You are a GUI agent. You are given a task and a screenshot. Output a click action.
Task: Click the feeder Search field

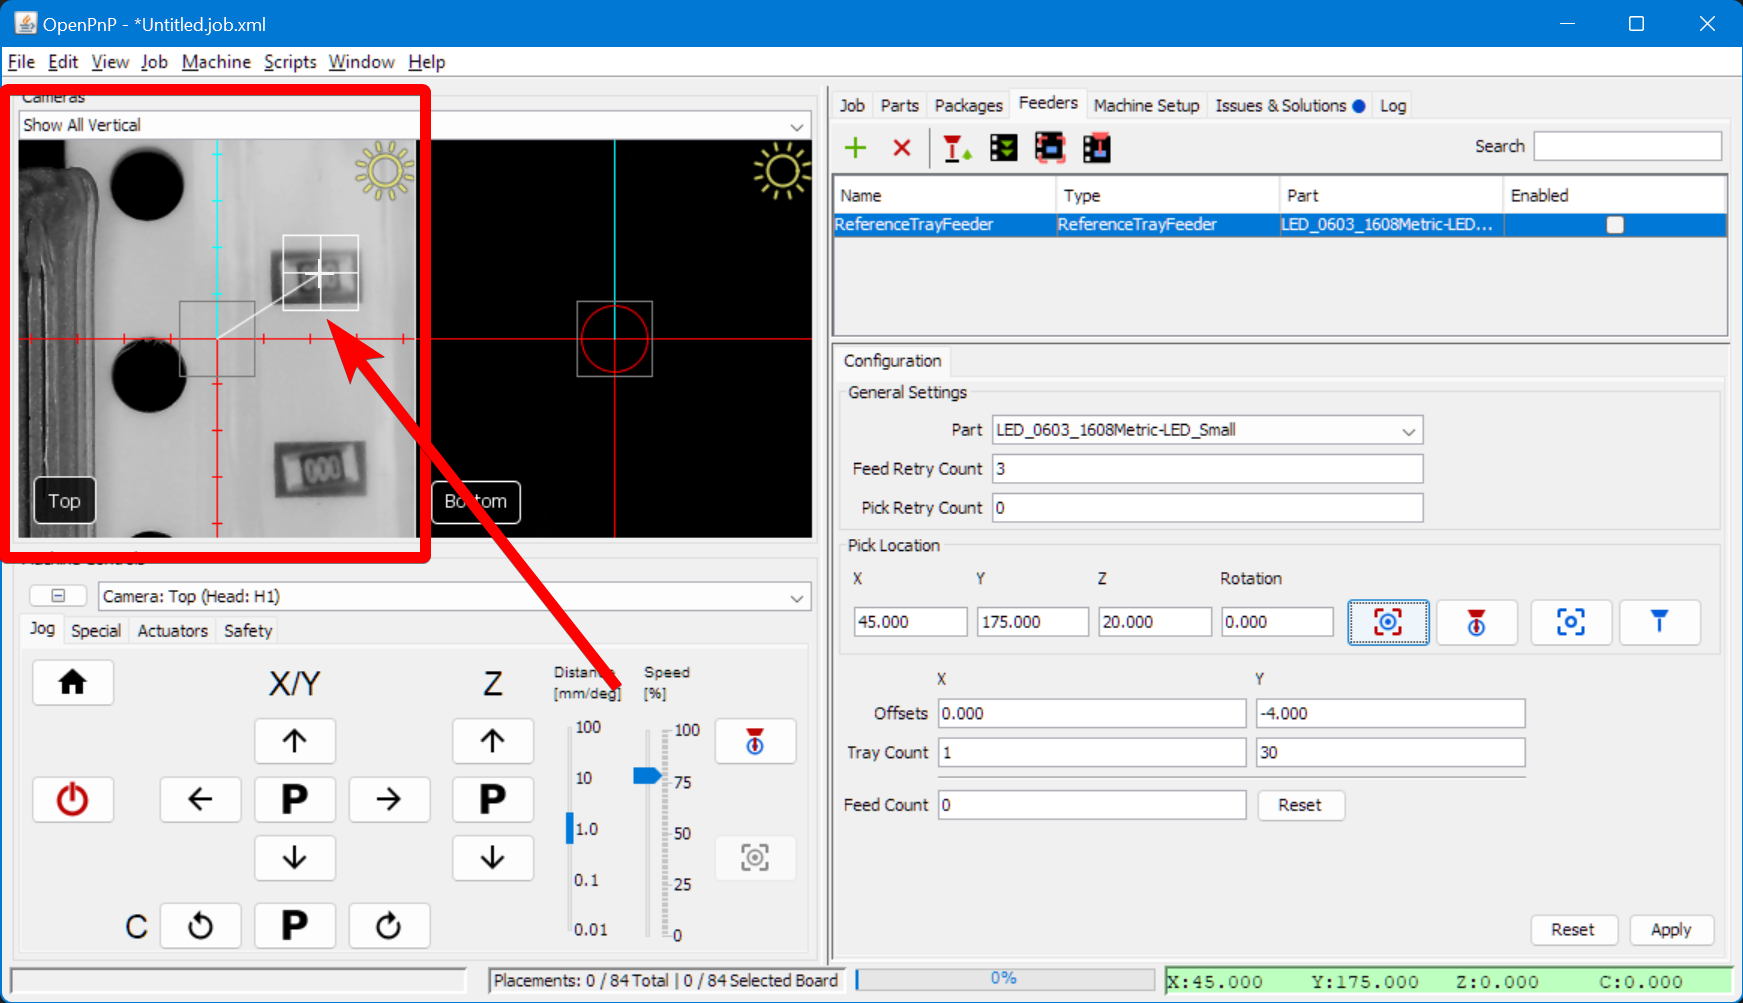pyautogui.click(x=1627, y=145)
